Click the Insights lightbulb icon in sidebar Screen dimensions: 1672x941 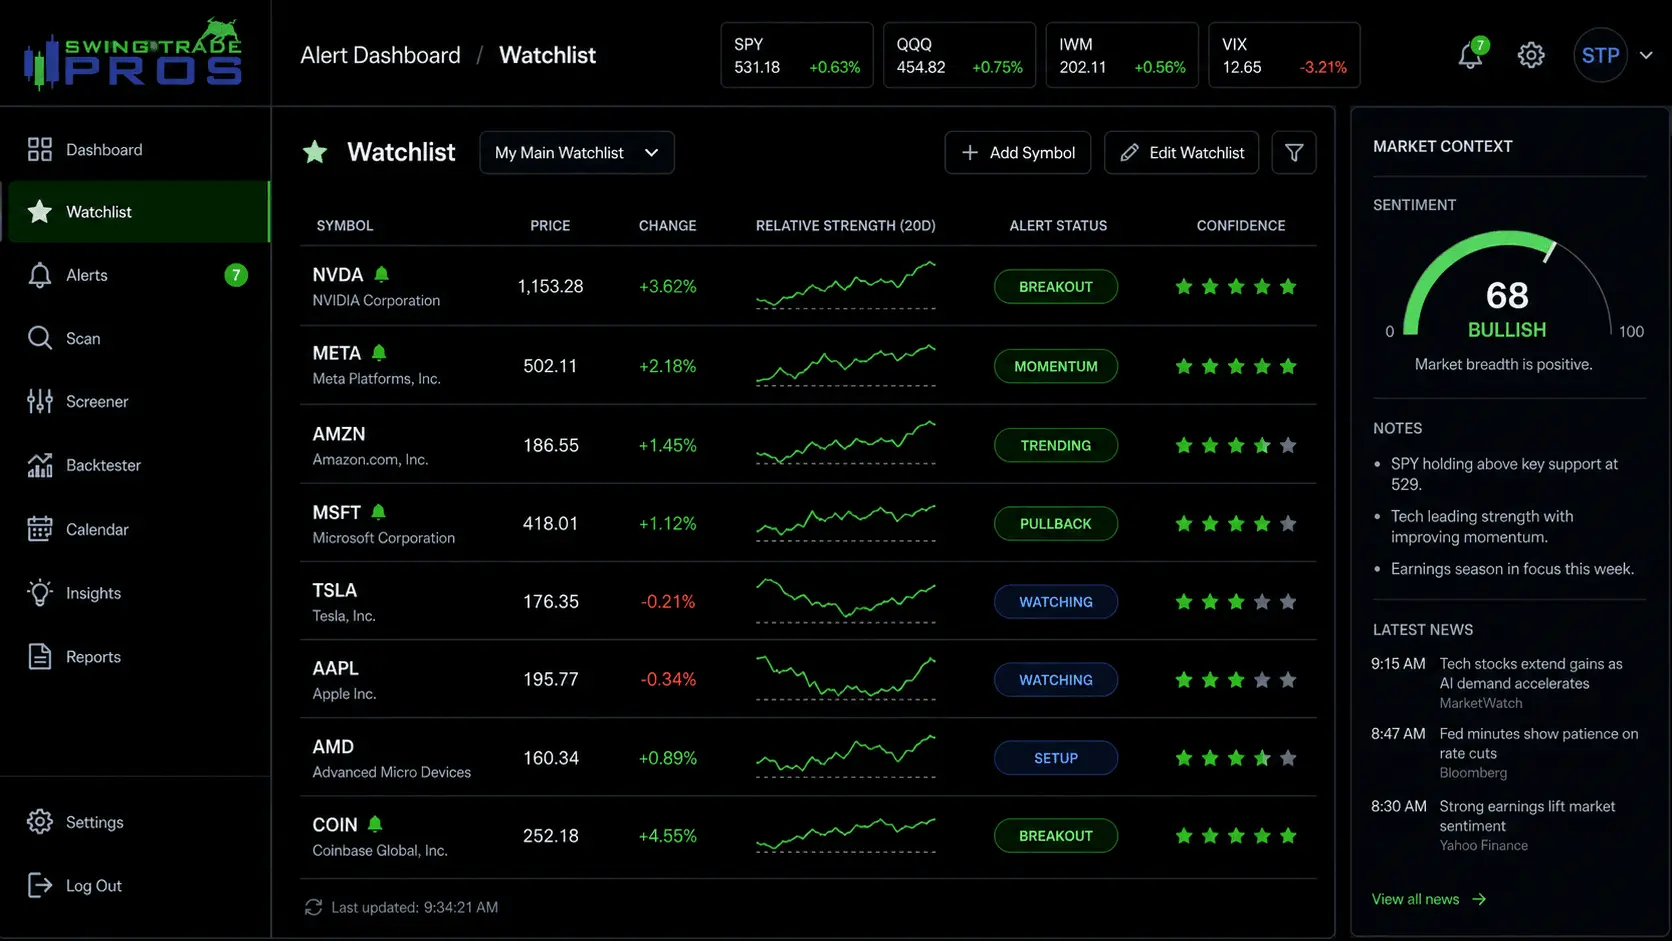tap(40, 593)
